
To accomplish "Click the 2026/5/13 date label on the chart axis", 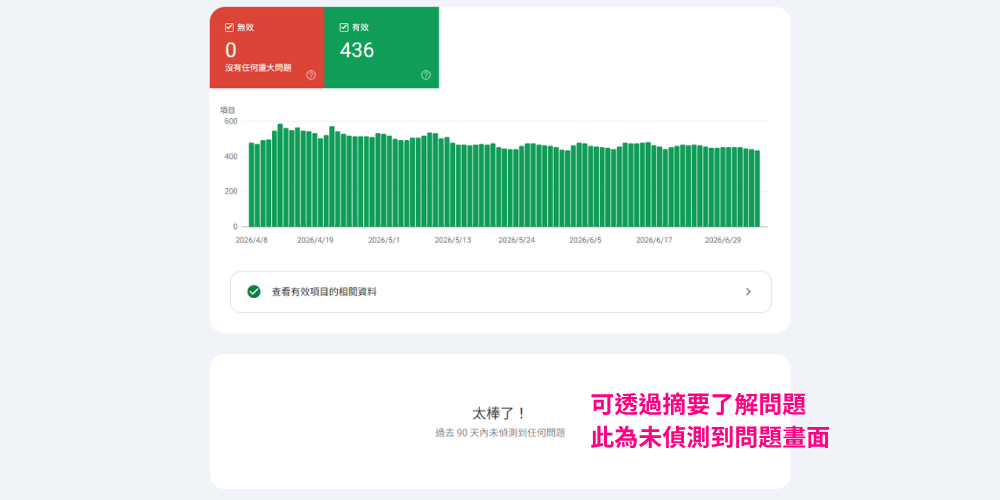I will pos(453,240).
